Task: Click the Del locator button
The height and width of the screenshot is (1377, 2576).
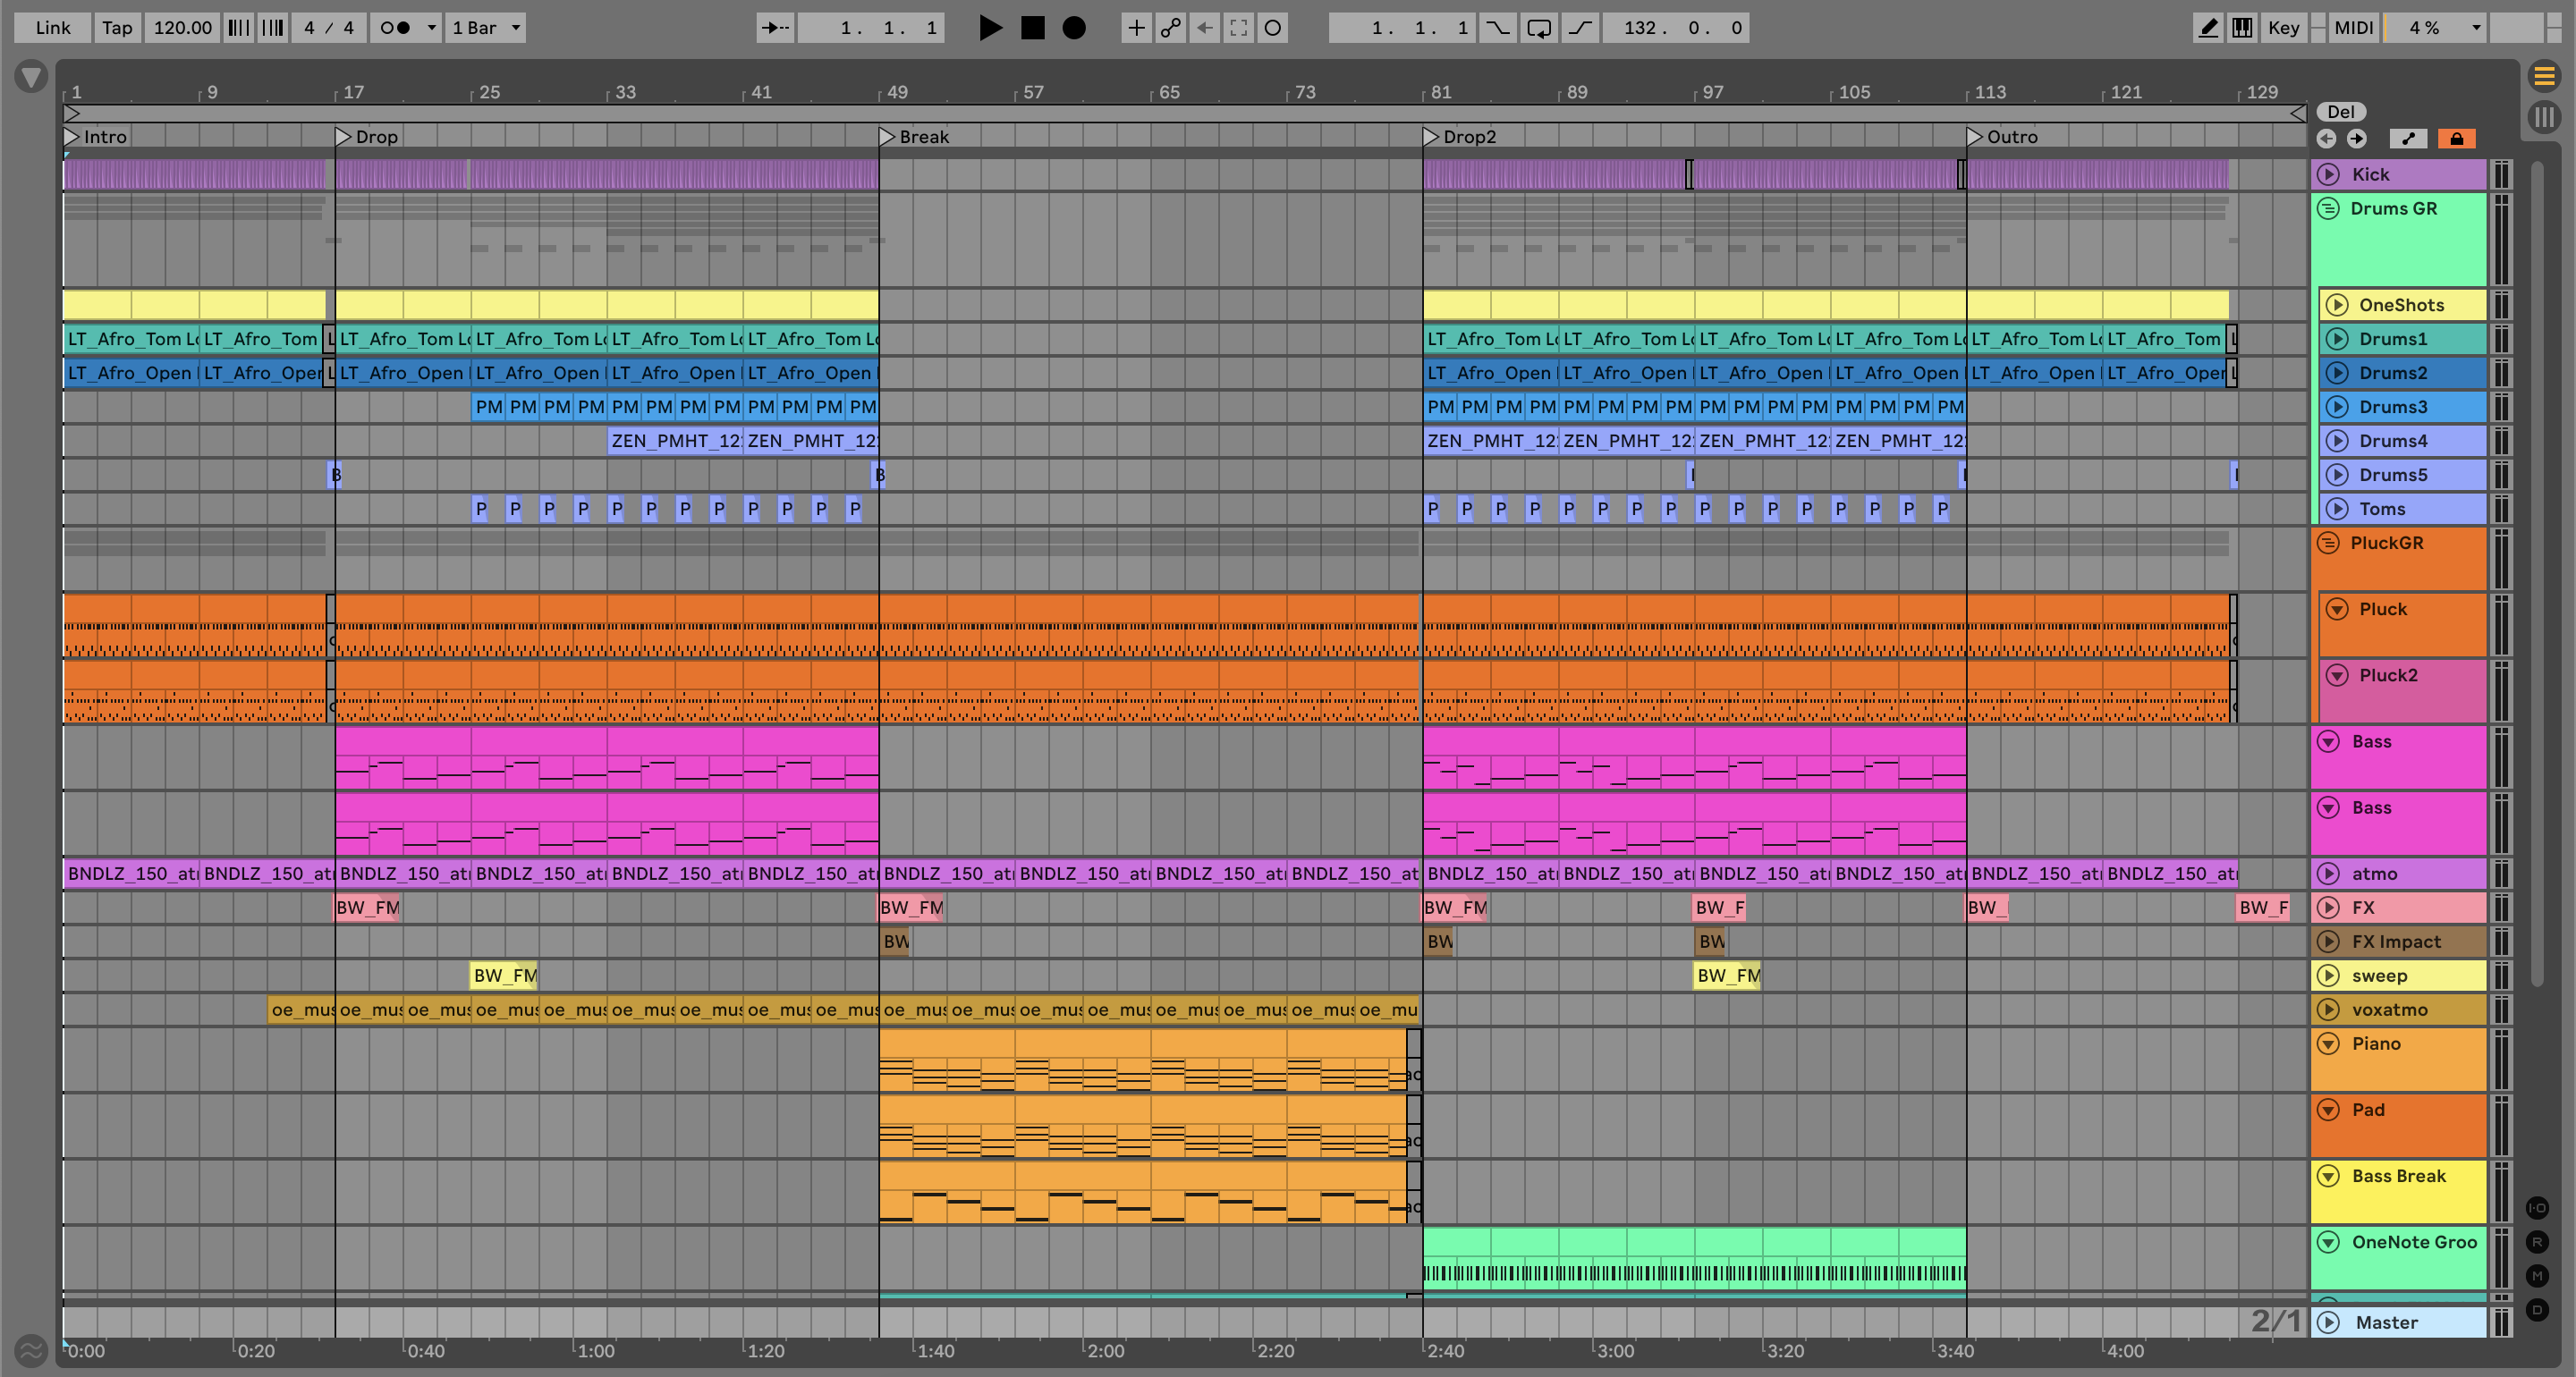Action: tap(2340, 112)
